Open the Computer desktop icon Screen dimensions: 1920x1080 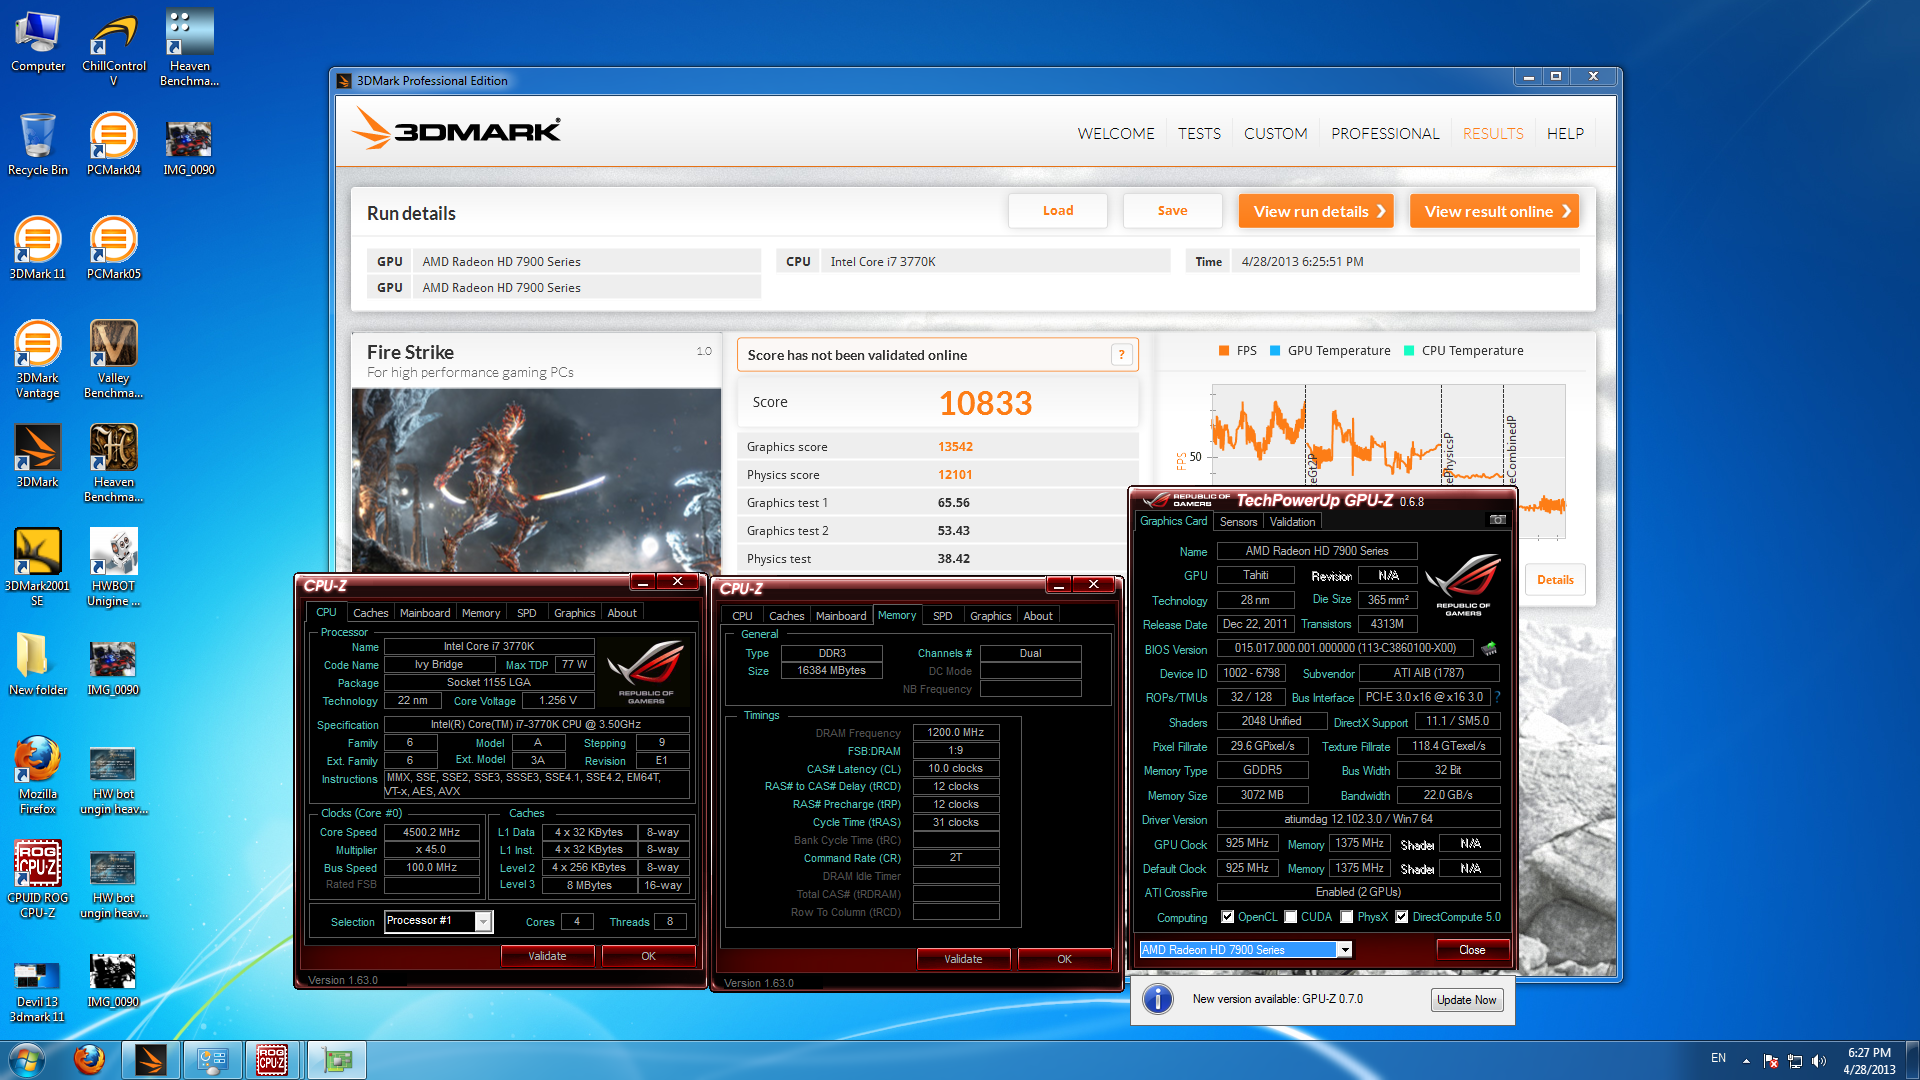tap(38, 42)
